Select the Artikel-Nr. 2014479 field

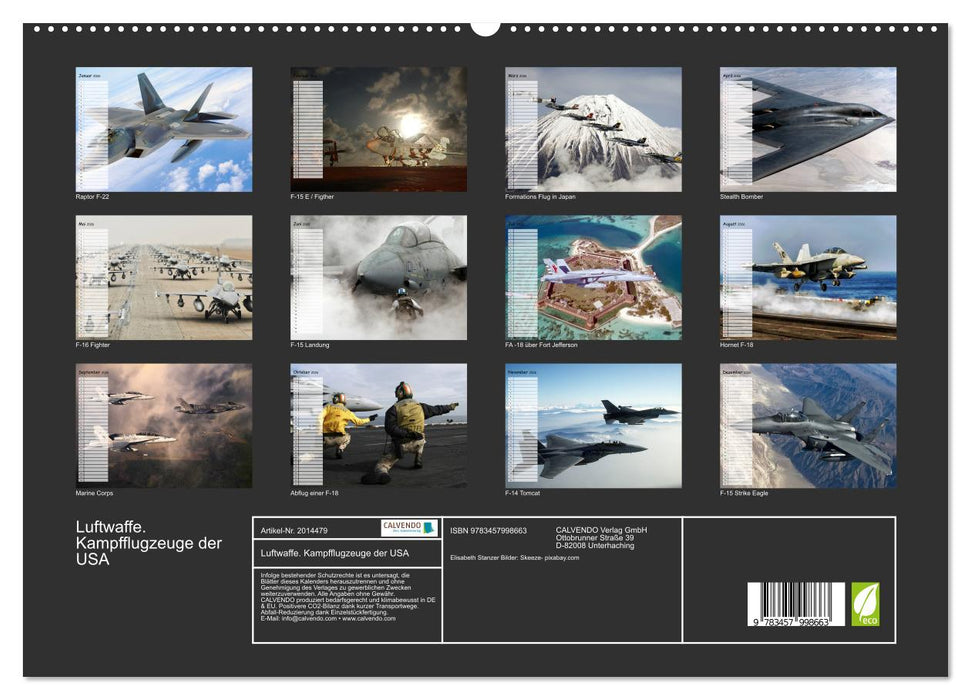pos(296,530)
